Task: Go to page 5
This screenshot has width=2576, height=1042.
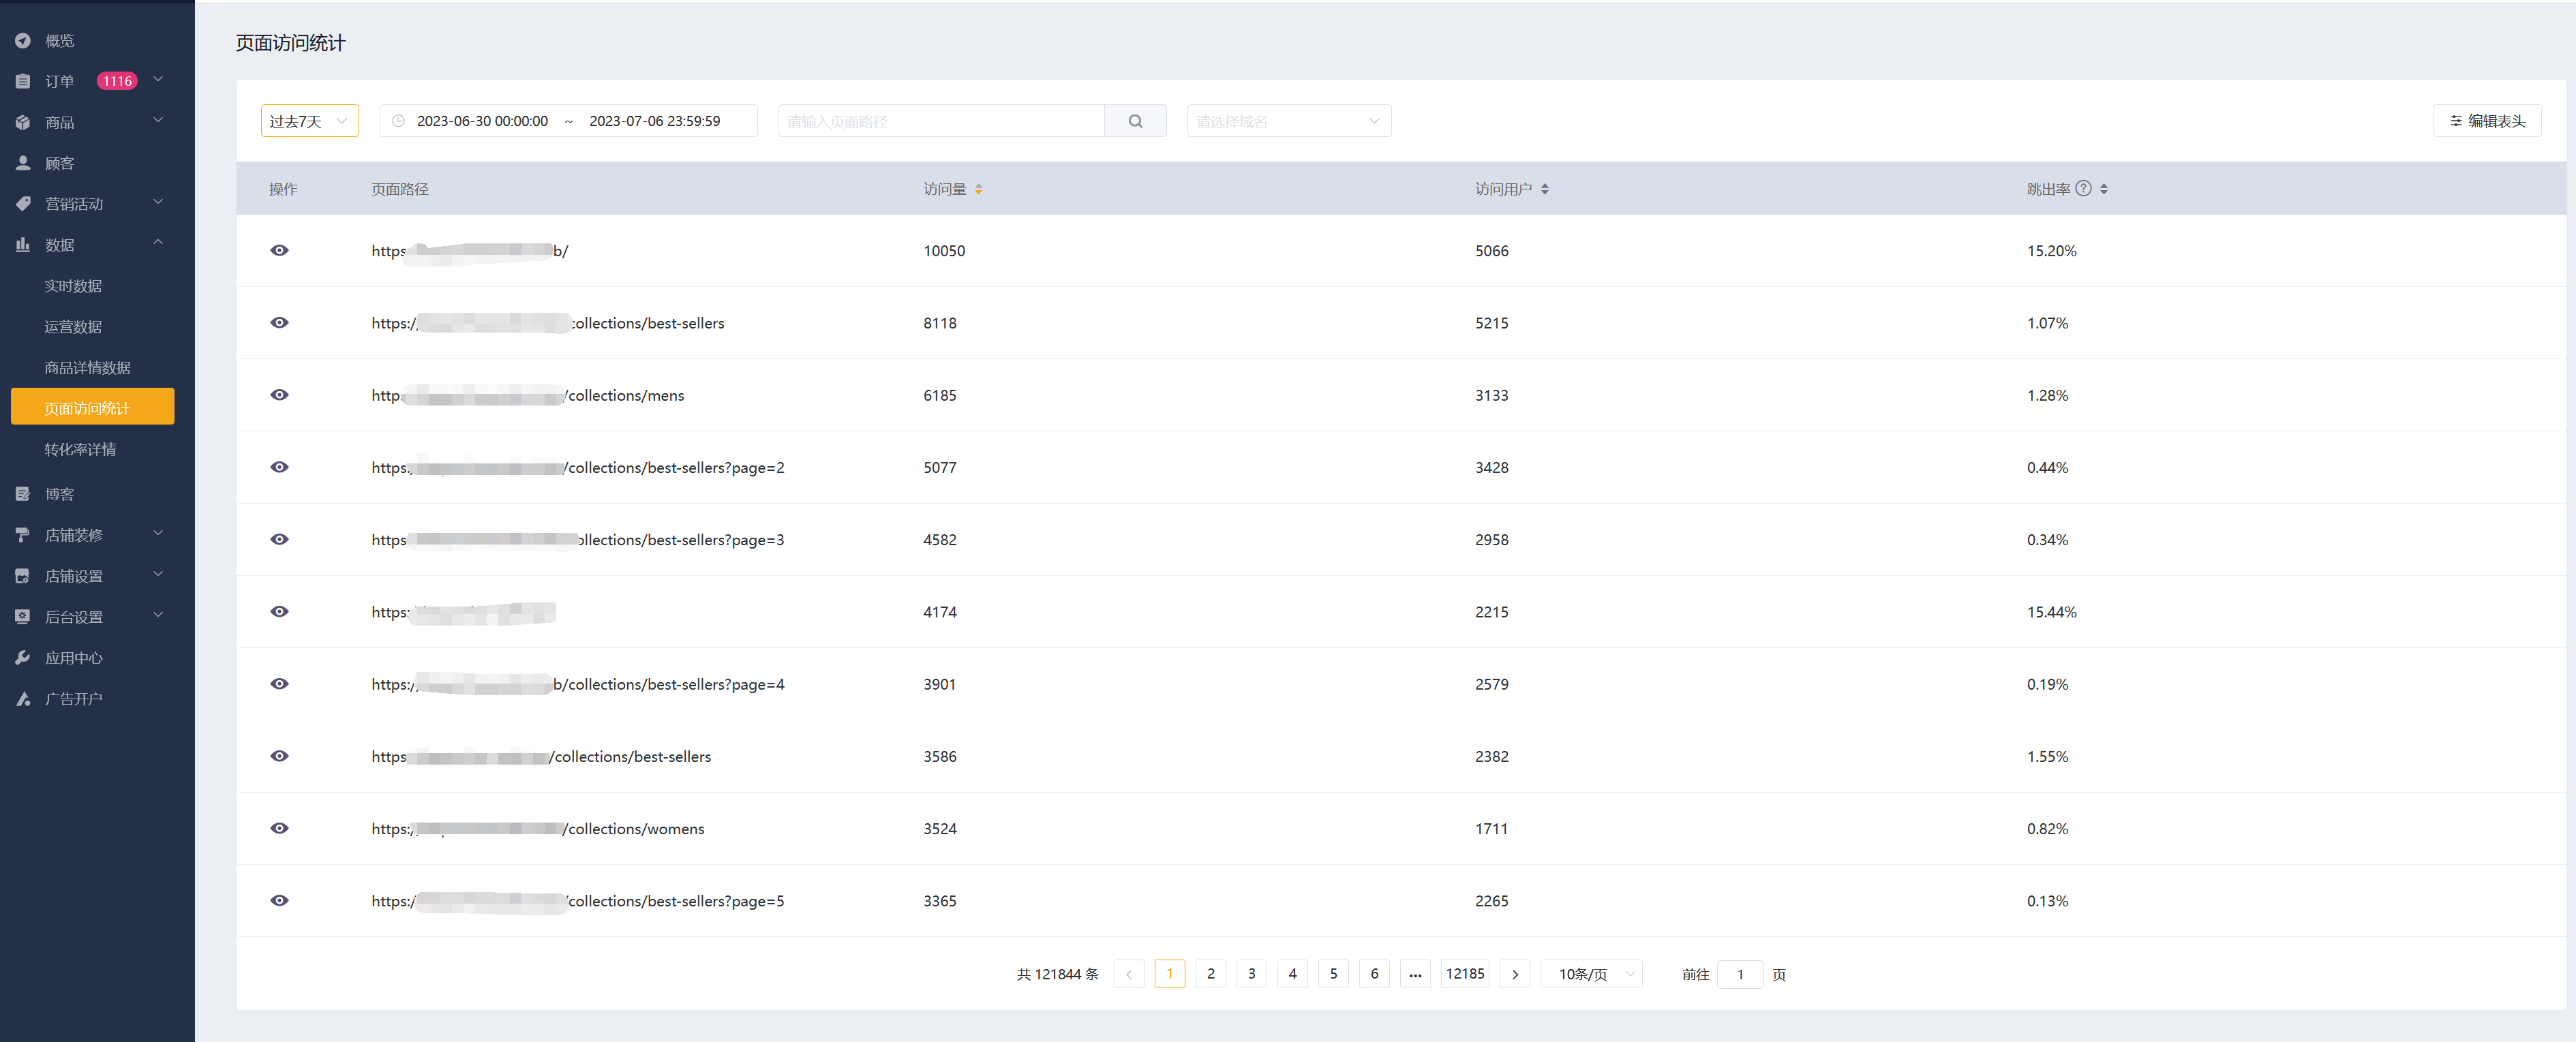Action: pos(1333,974)
